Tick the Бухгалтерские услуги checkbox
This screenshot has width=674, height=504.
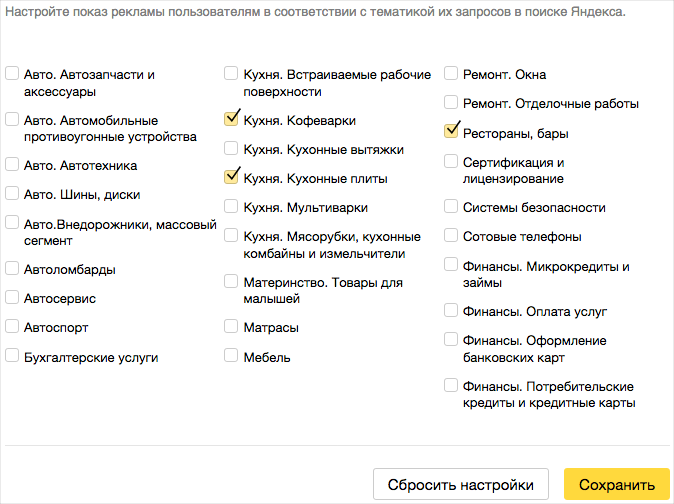tap(12, 356)
